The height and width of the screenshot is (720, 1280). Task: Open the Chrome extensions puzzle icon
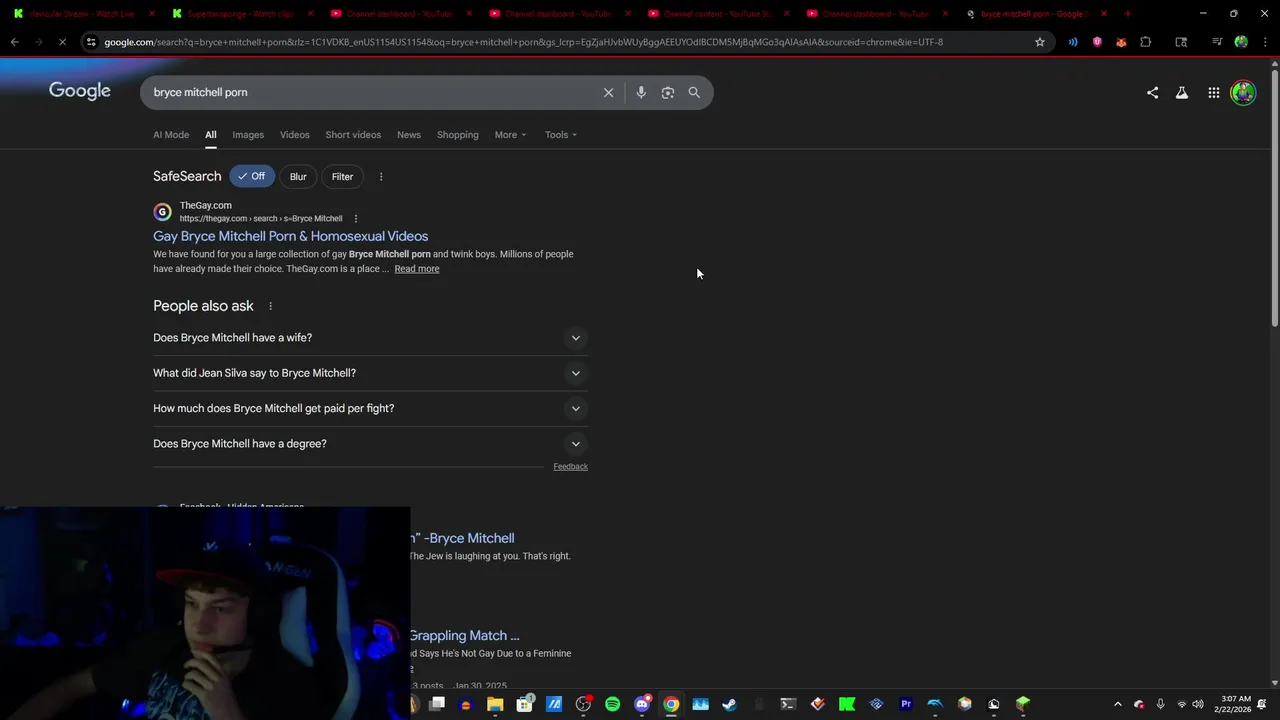tap(1146, 42)
